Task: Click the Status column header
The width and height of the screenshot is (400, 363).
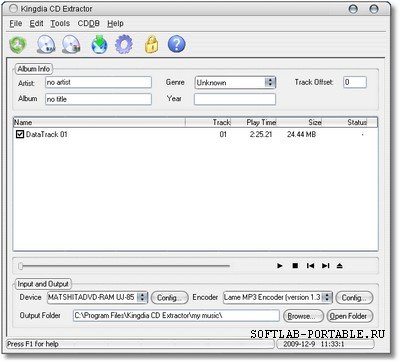Action: coord(345,122)
